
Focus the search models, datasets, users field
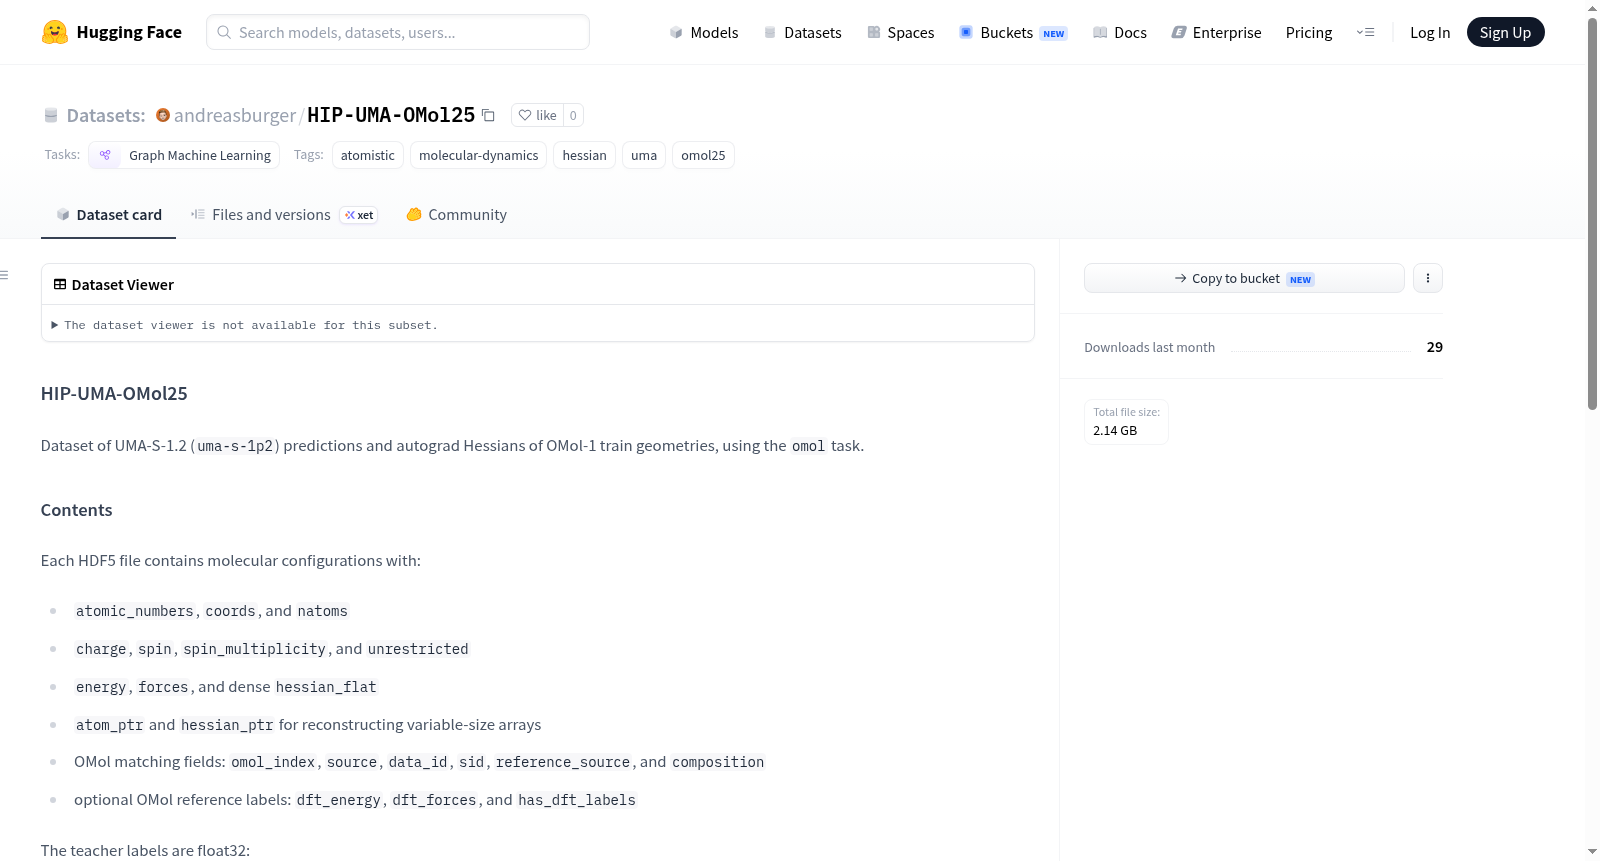398,32
